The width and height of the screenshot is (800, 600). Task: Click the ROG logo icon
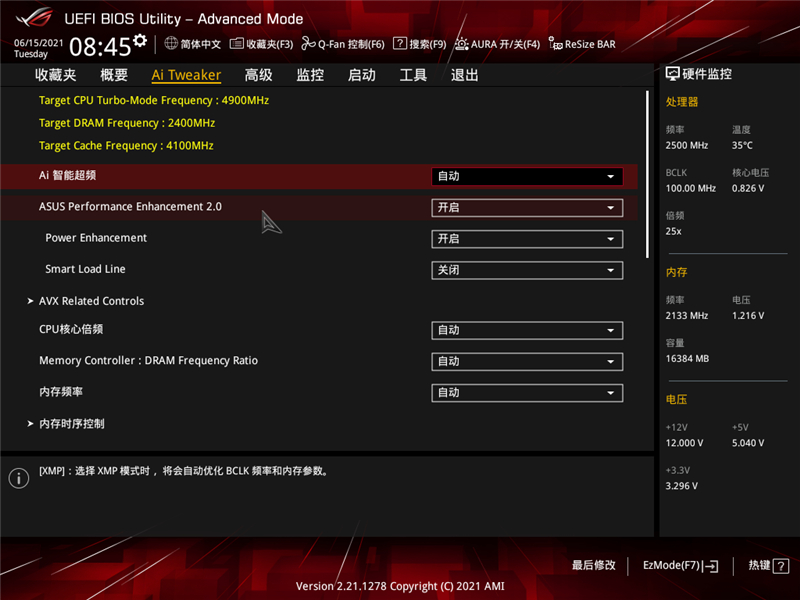tap(34, 18)
